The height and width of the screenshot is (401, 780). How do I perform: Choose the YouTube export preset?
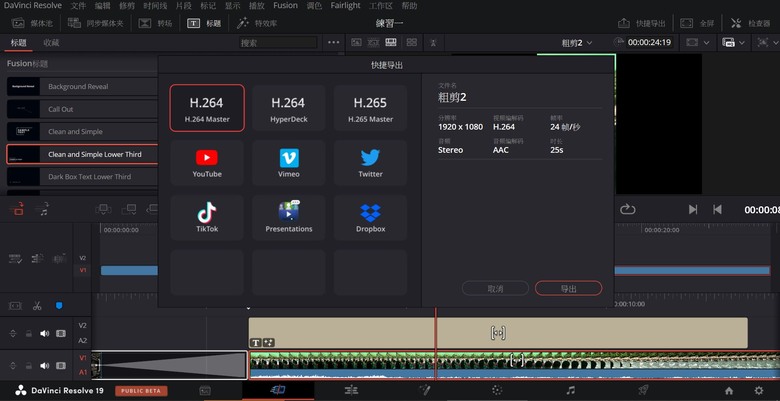[x=207, y=163]
